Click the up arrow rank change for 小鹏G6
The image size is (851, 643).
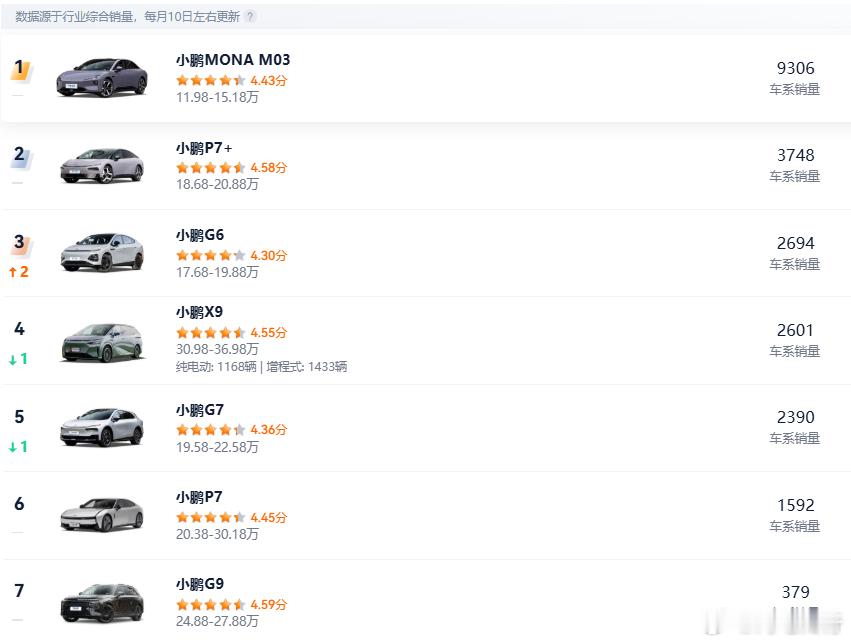point(18,271)
